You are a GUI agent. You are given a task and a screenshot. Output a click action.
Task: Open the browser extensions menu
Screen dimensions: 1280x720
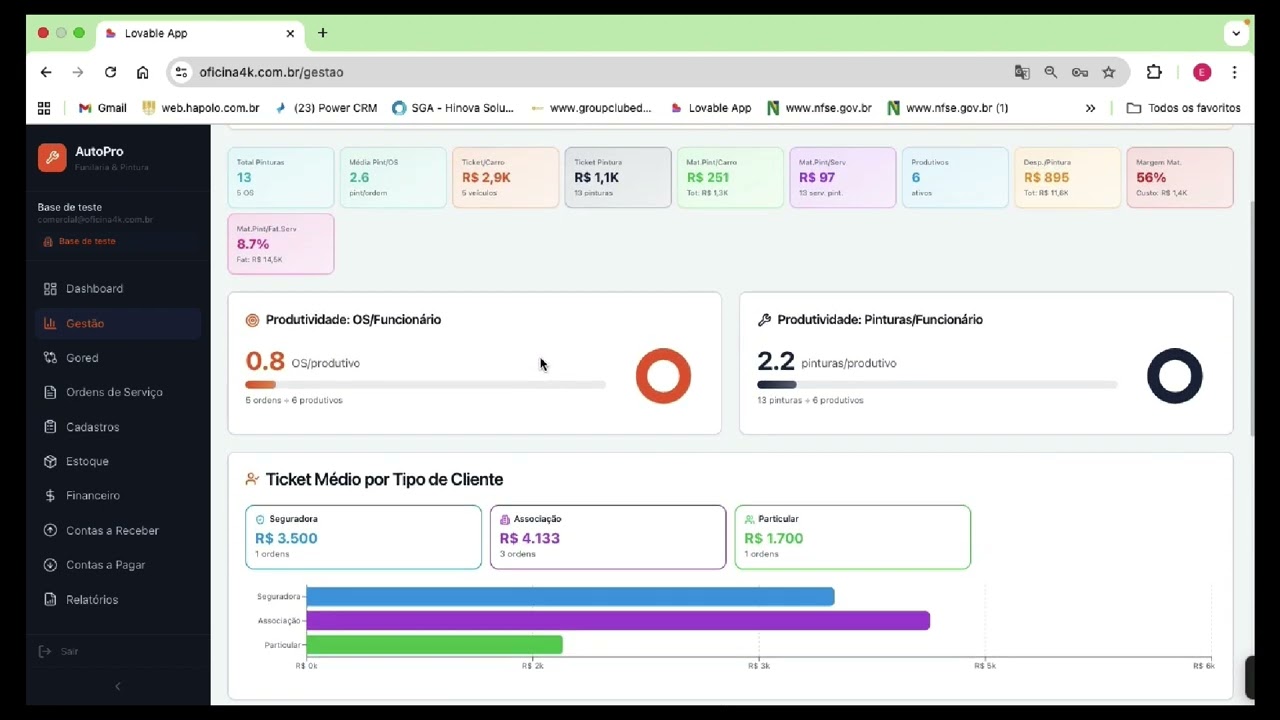1154,72
